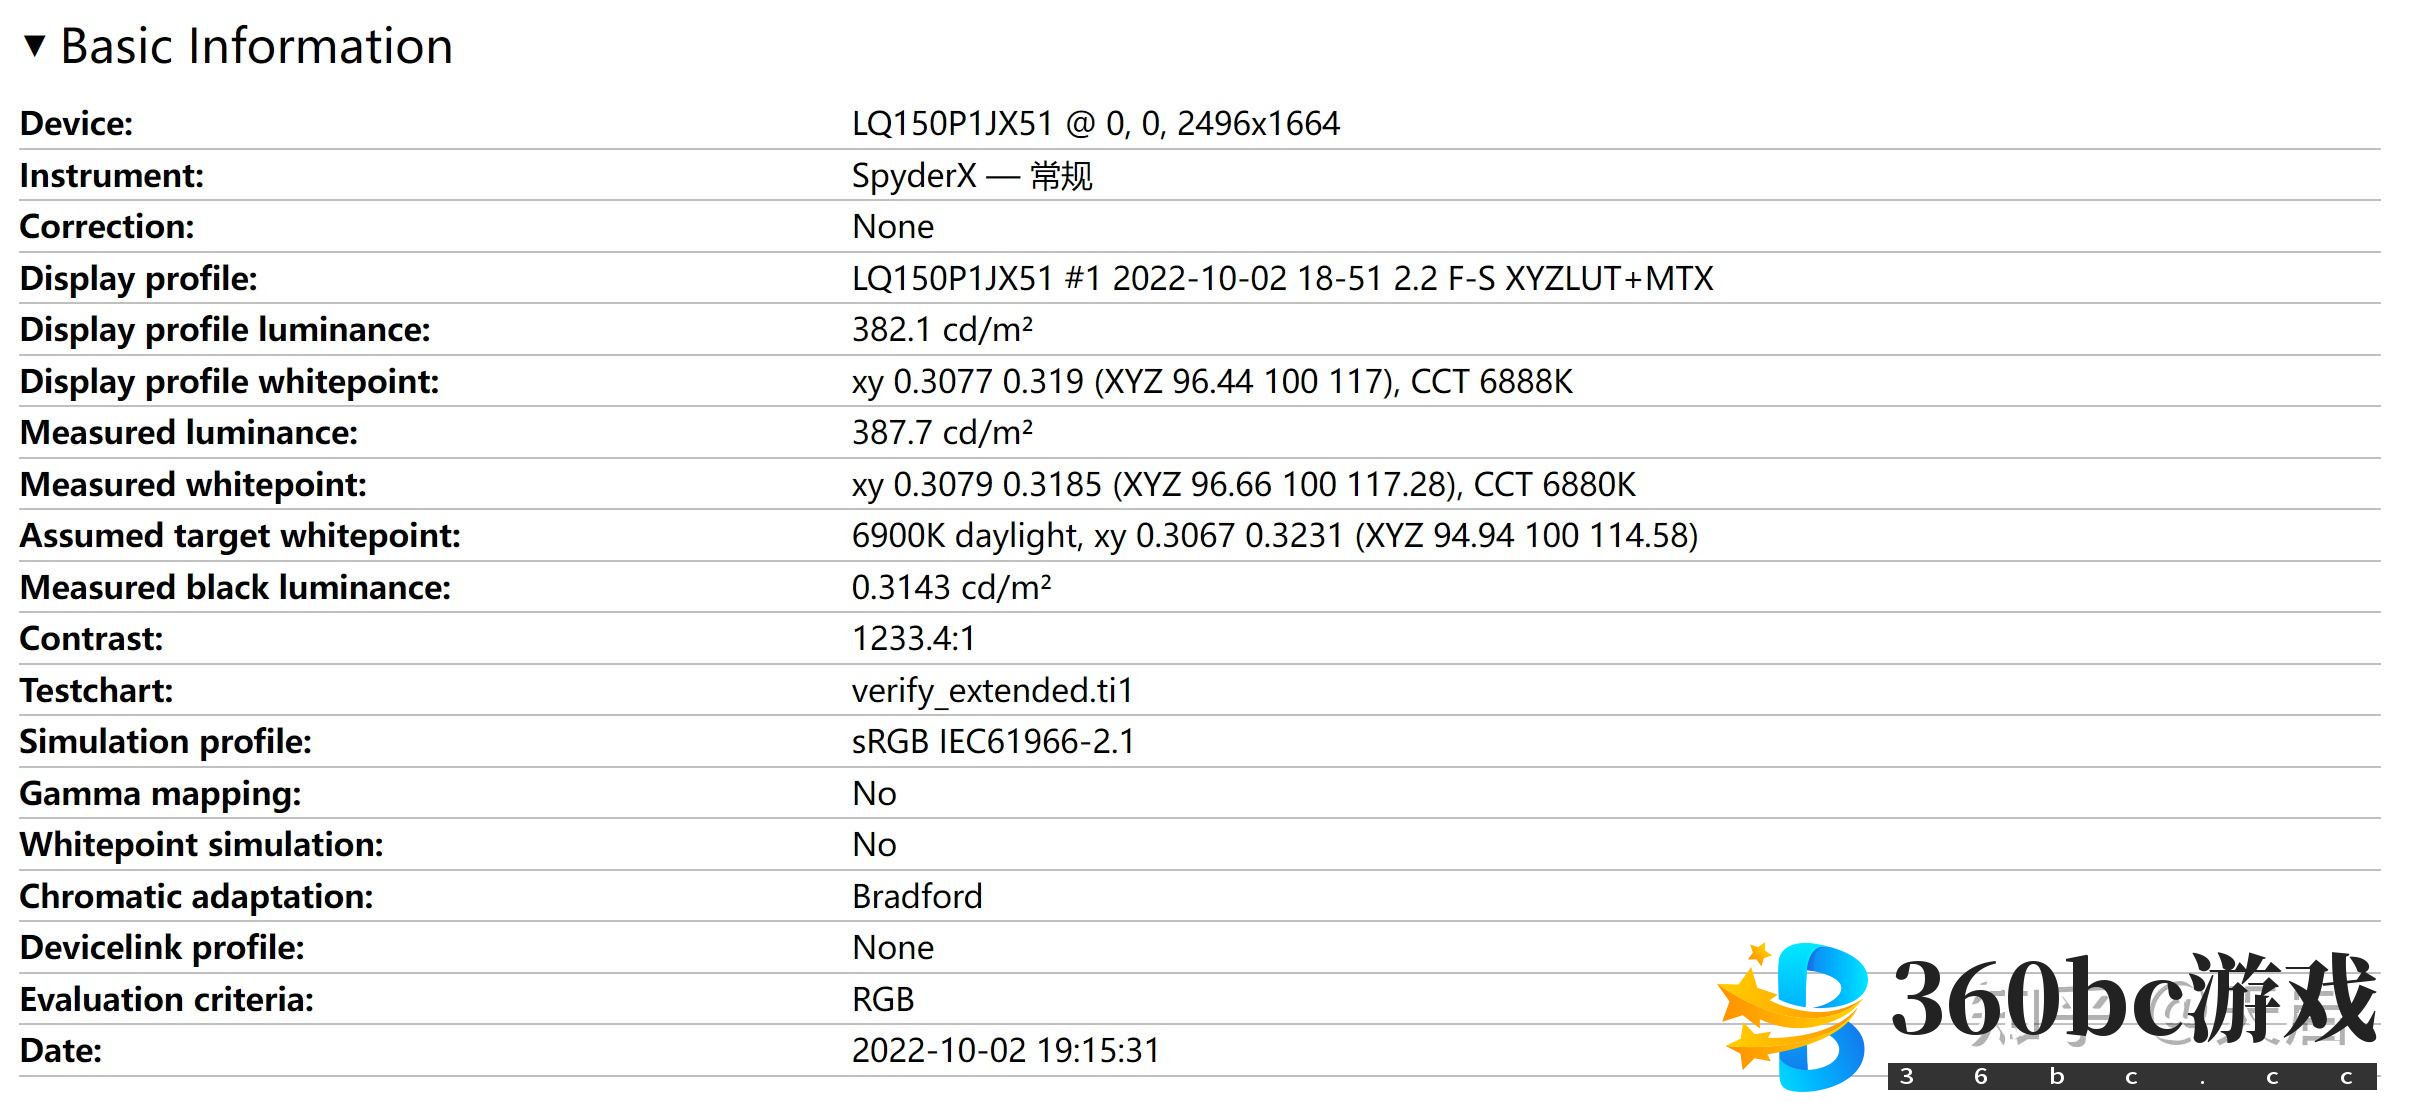Click the 360bc游戏 watermark text
The image size is (2412, 1112).
point(2132,1000)
